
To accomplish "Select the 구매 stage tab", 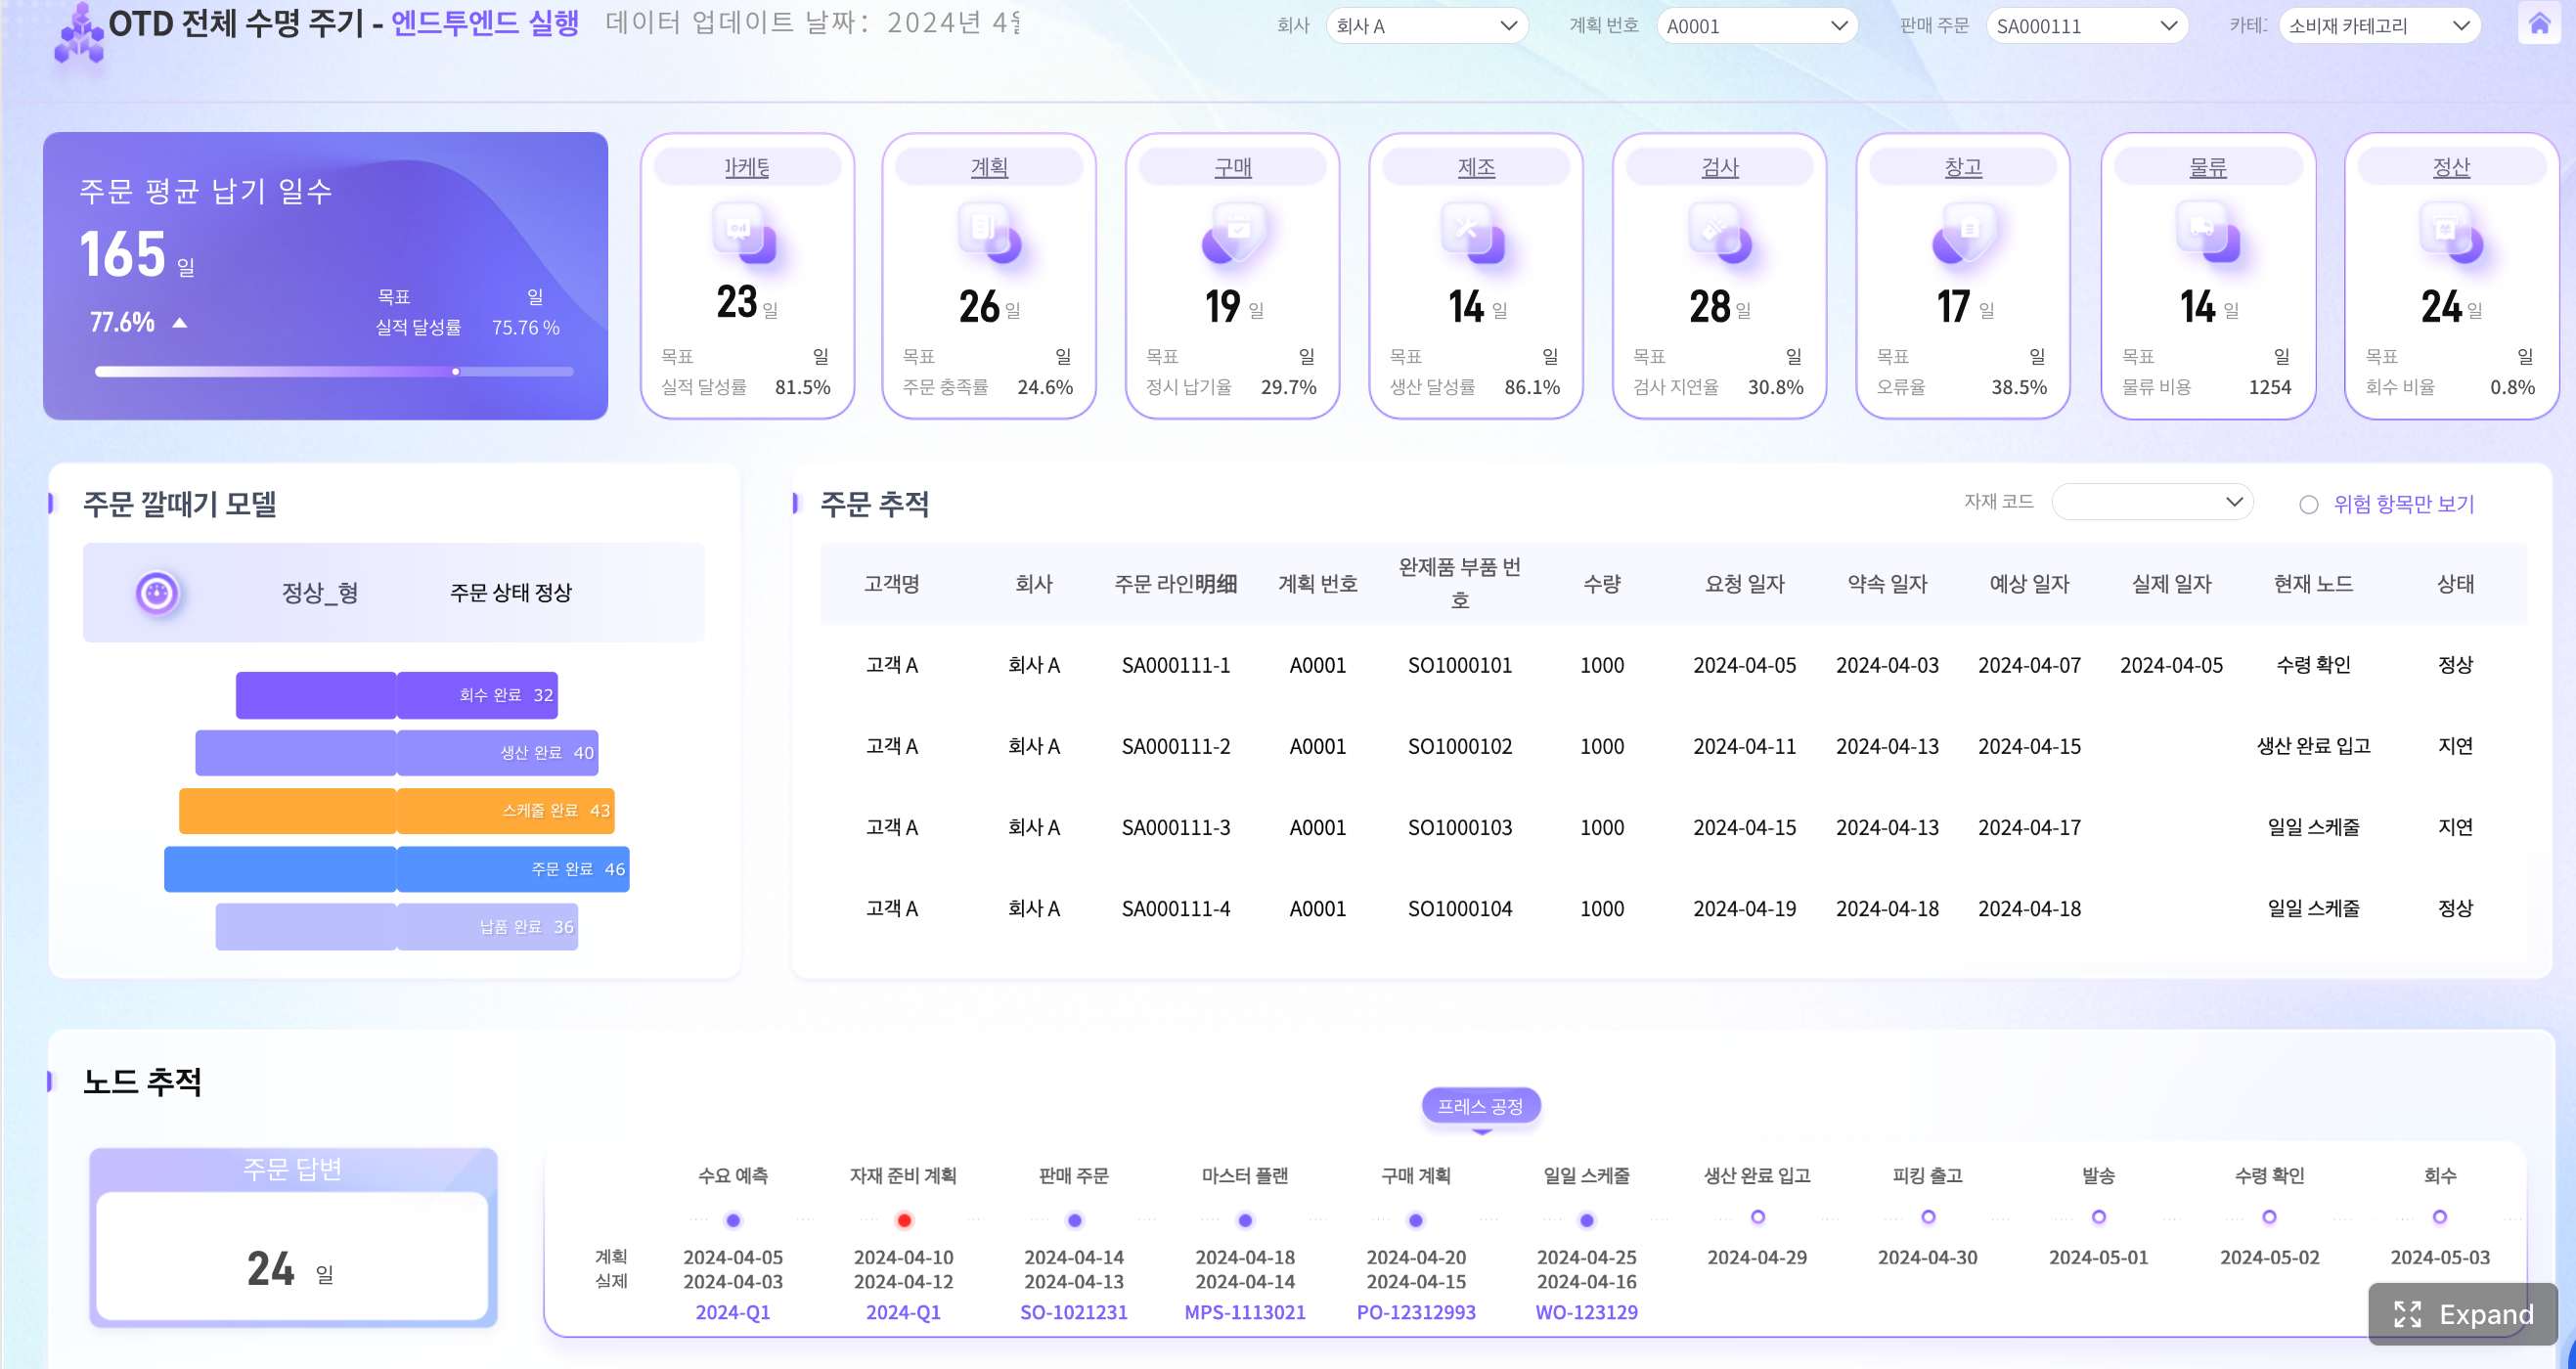I will click(1233, 167).
